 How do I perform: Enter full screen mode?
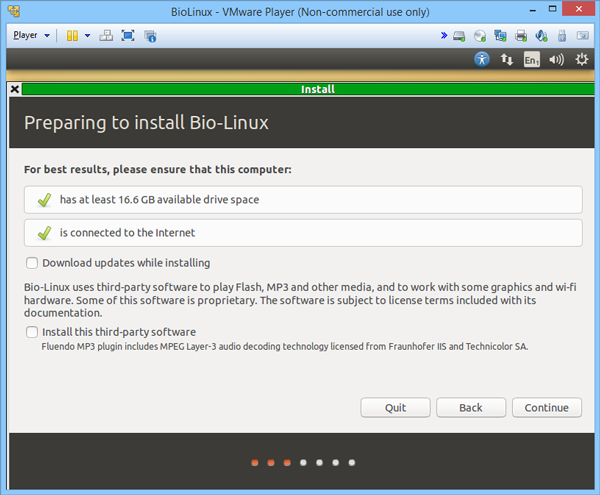point(128,35)
